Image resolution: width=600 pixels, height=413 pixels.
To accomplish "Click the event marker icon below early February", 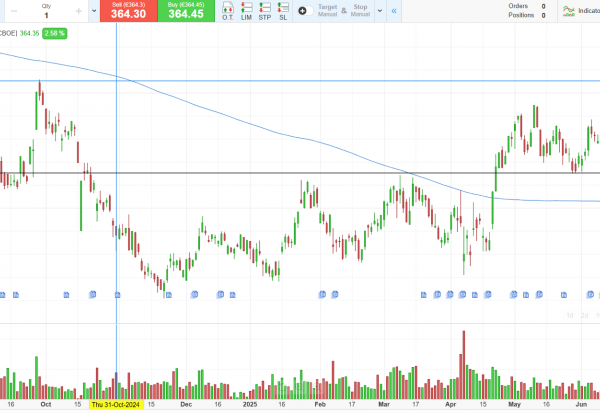I will 323,294.
